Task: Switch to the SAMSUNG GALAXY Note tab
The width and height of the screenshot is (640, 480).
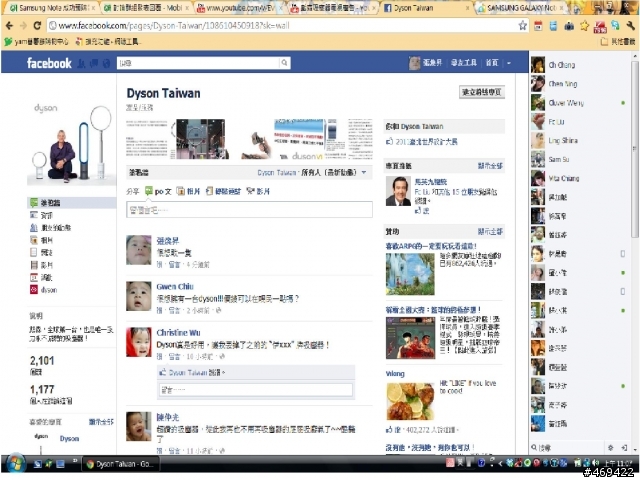Action: click(520, 8)
